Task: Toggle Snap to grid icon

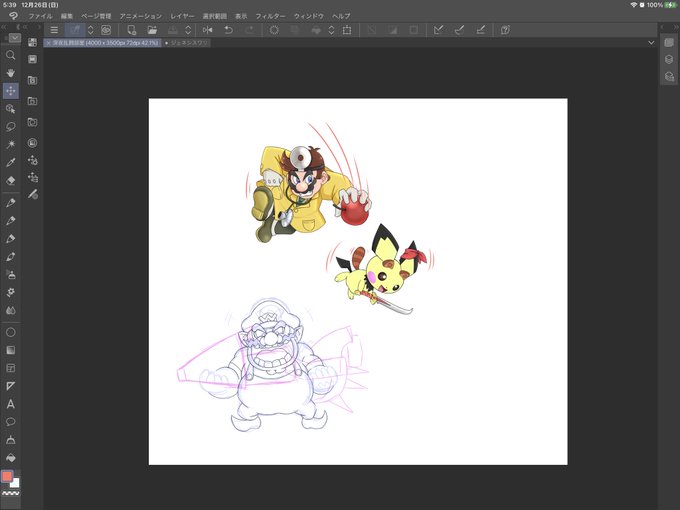Action: click(481, 30)
